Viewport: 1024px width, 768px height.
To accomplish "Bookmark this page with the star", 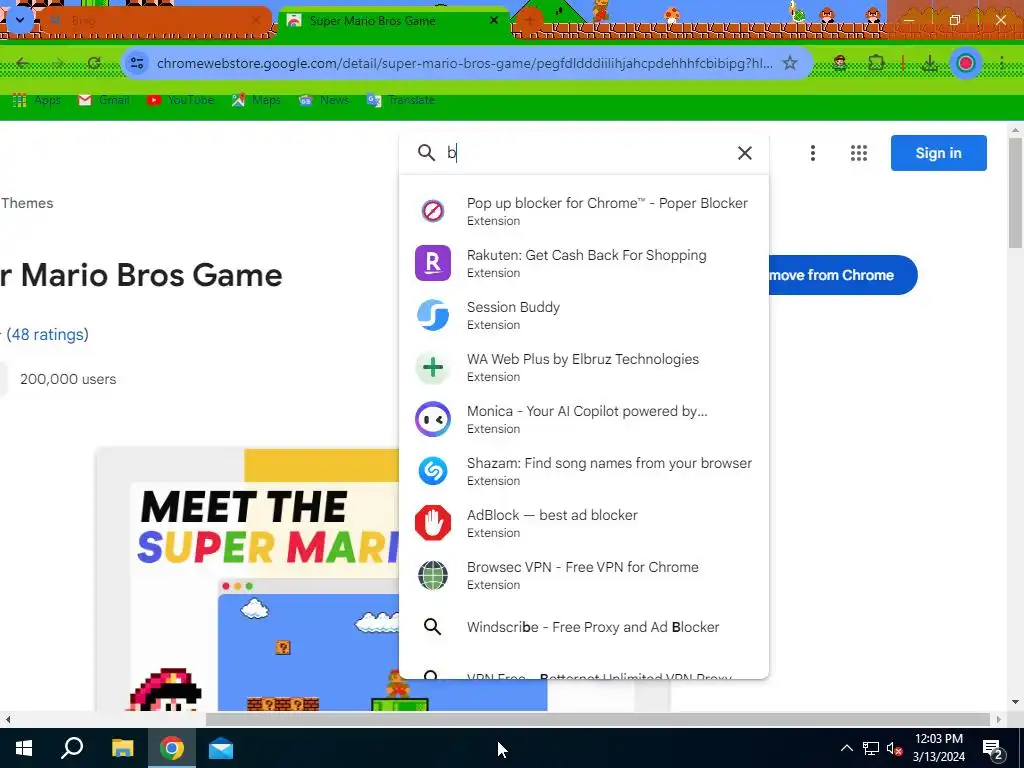I will 790,63.
